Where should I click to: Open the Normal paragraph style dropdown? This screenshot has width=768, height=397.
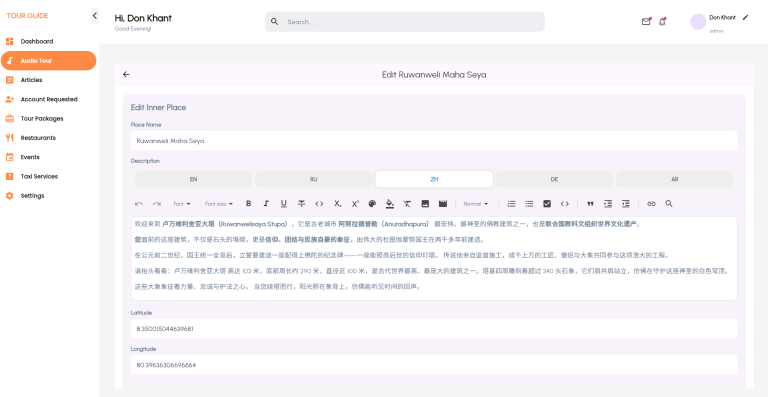pos(476,204)
